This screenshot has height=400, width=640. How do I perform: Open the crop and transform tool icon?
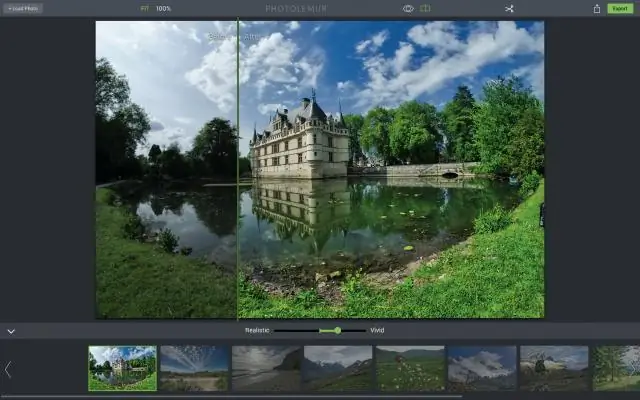pos(508,8)
